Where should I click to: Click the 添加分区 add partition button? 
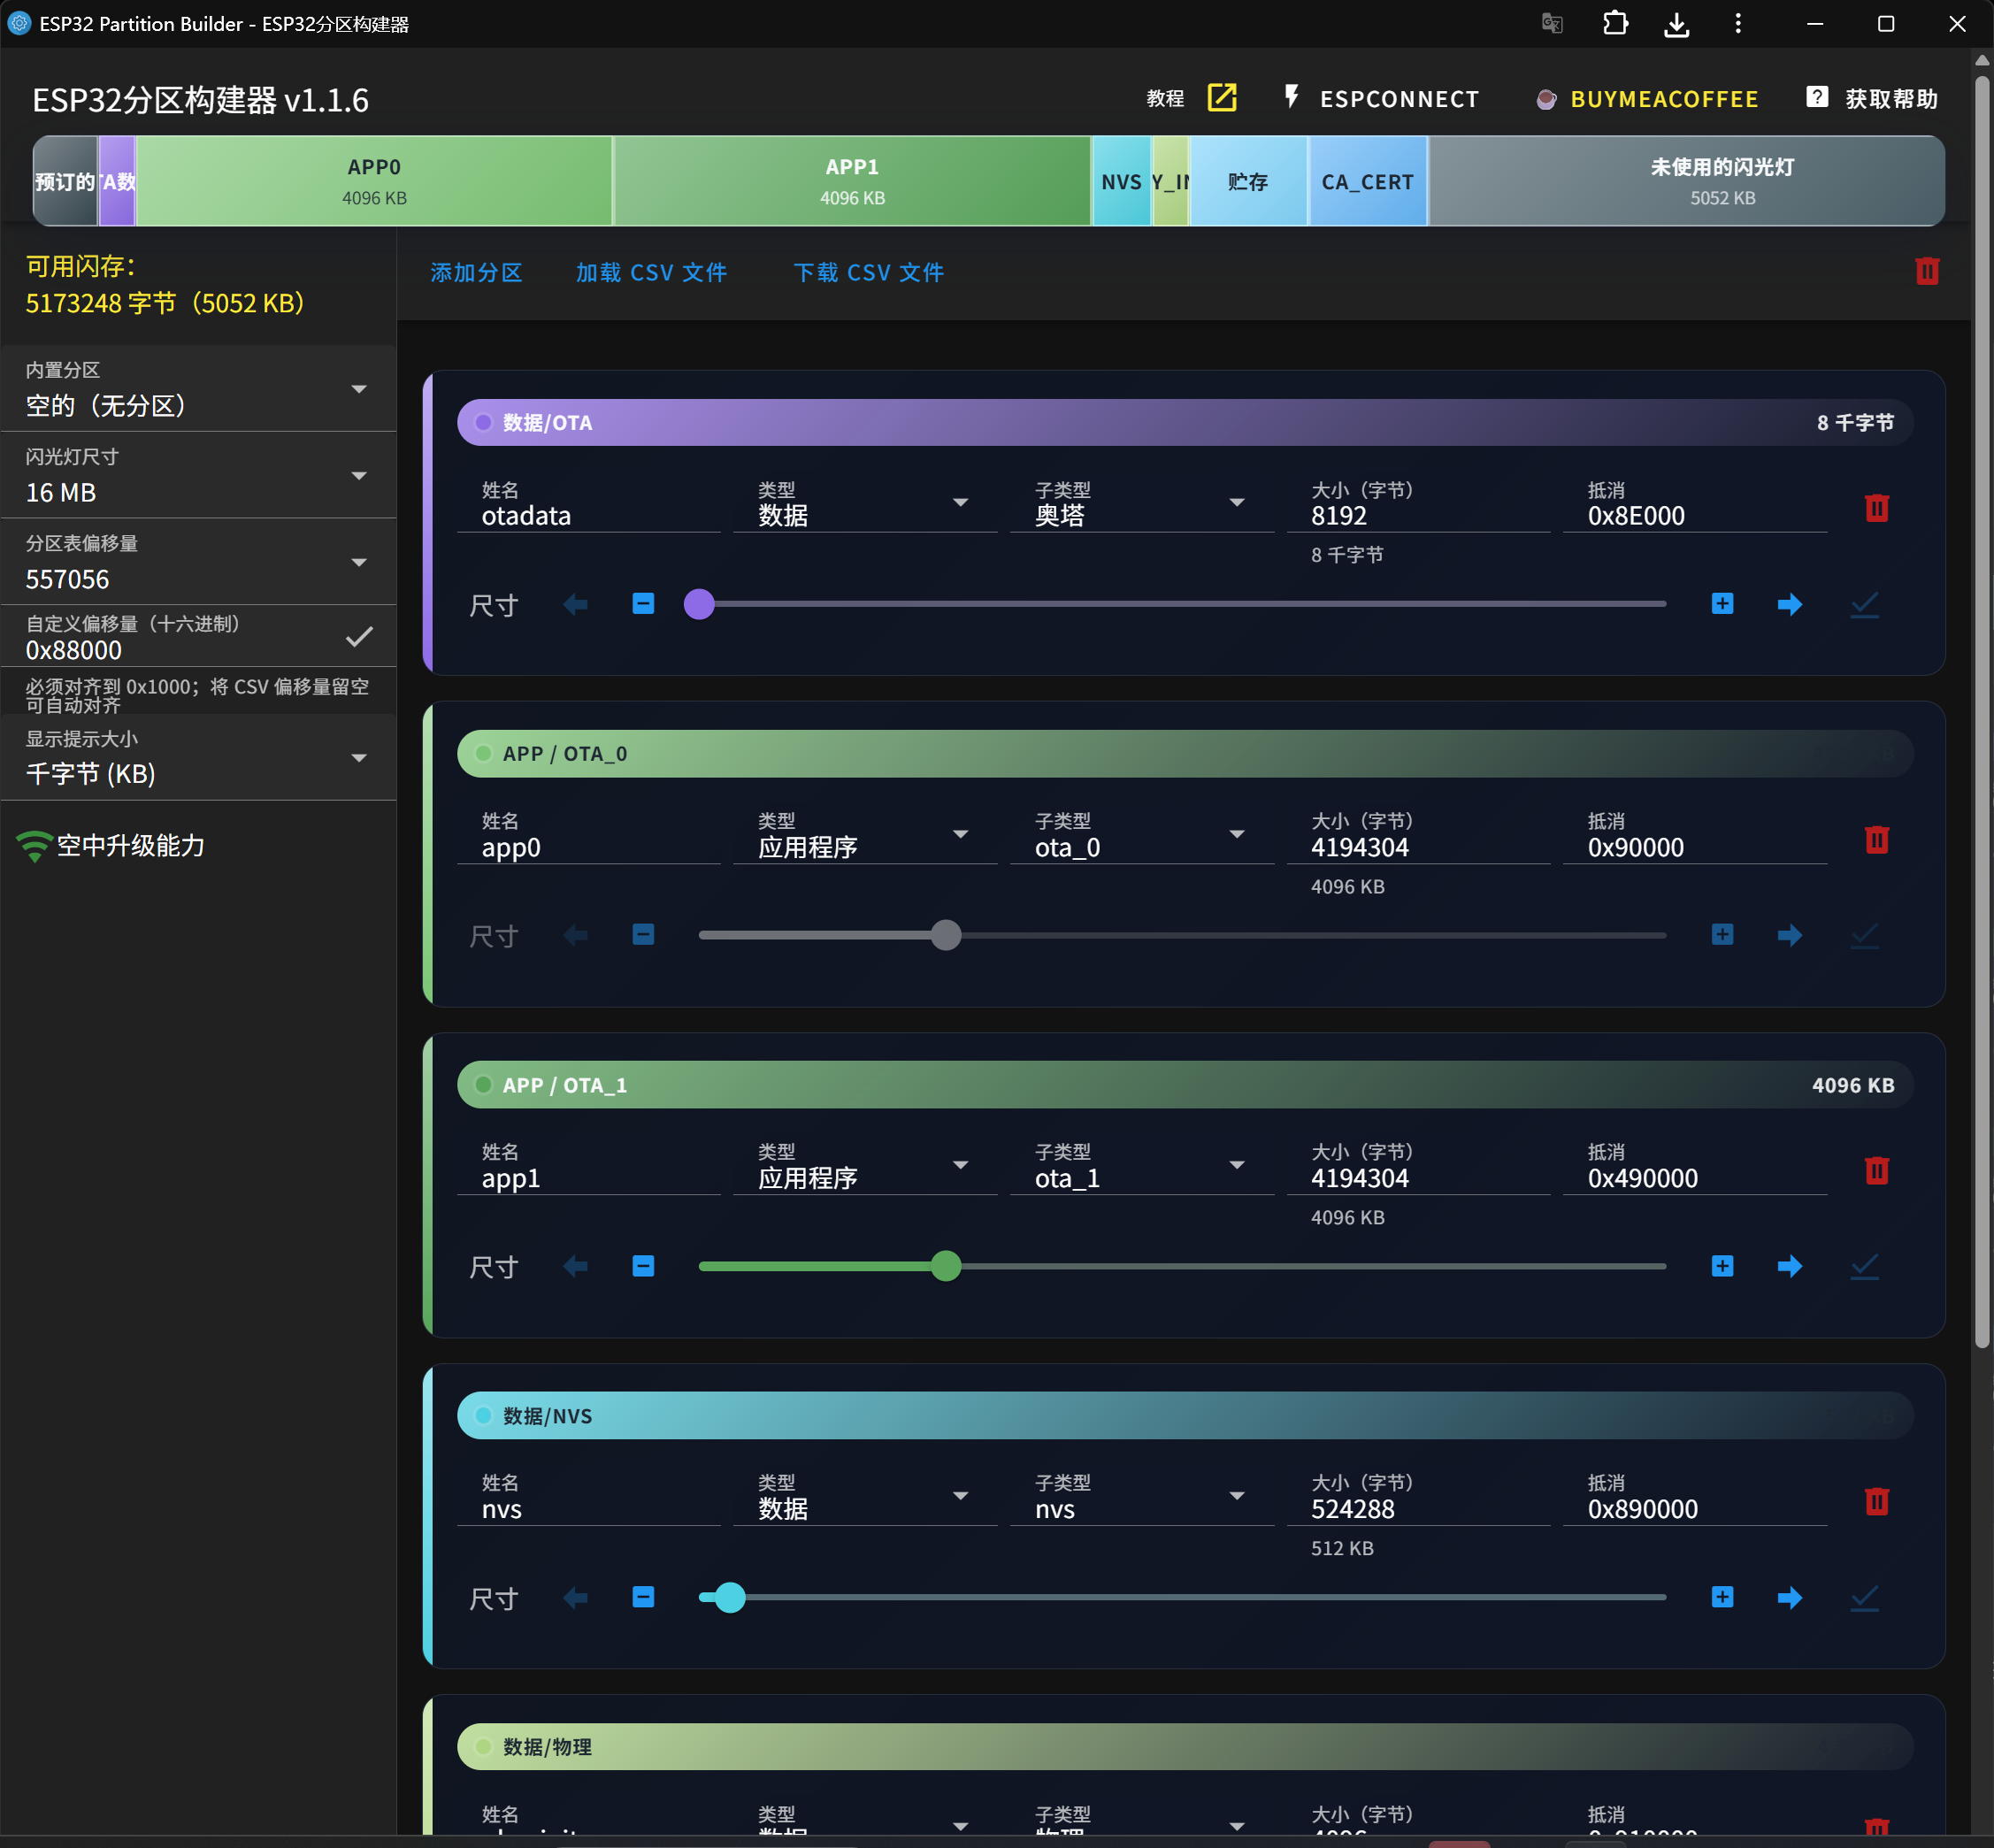tap(476, 272)
